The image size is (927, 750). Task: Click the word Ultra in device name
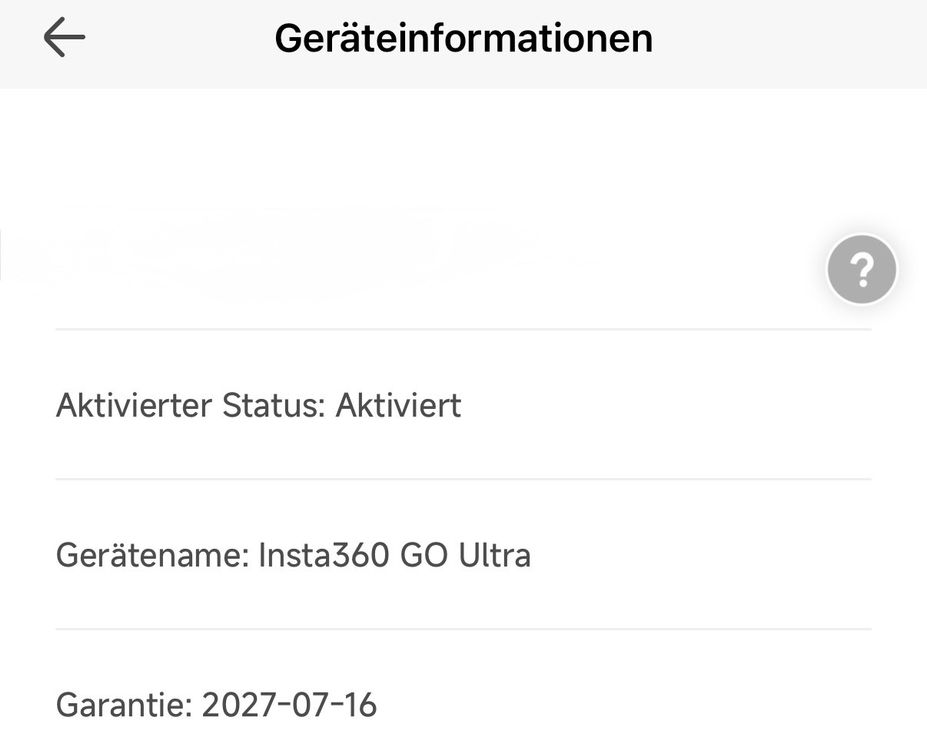coord(495,556)
